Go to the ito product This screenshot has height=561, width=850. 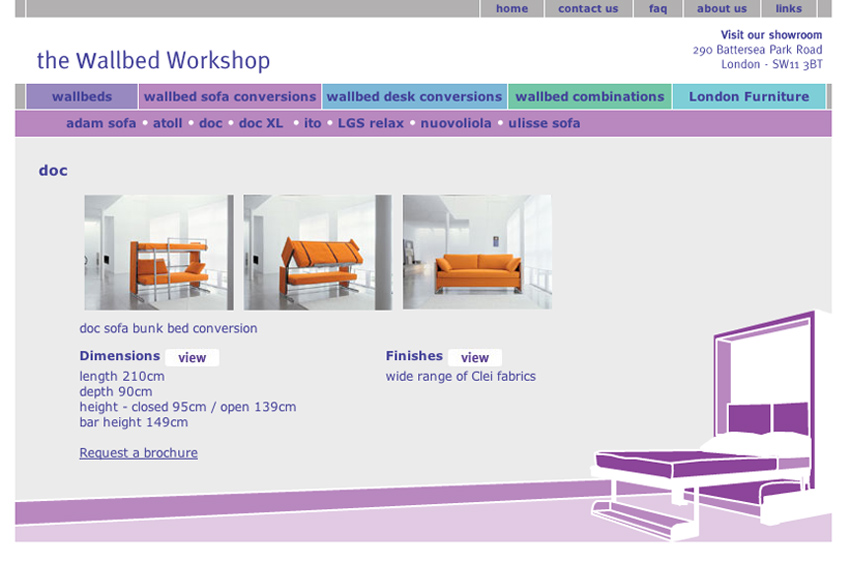coord(312,124)
